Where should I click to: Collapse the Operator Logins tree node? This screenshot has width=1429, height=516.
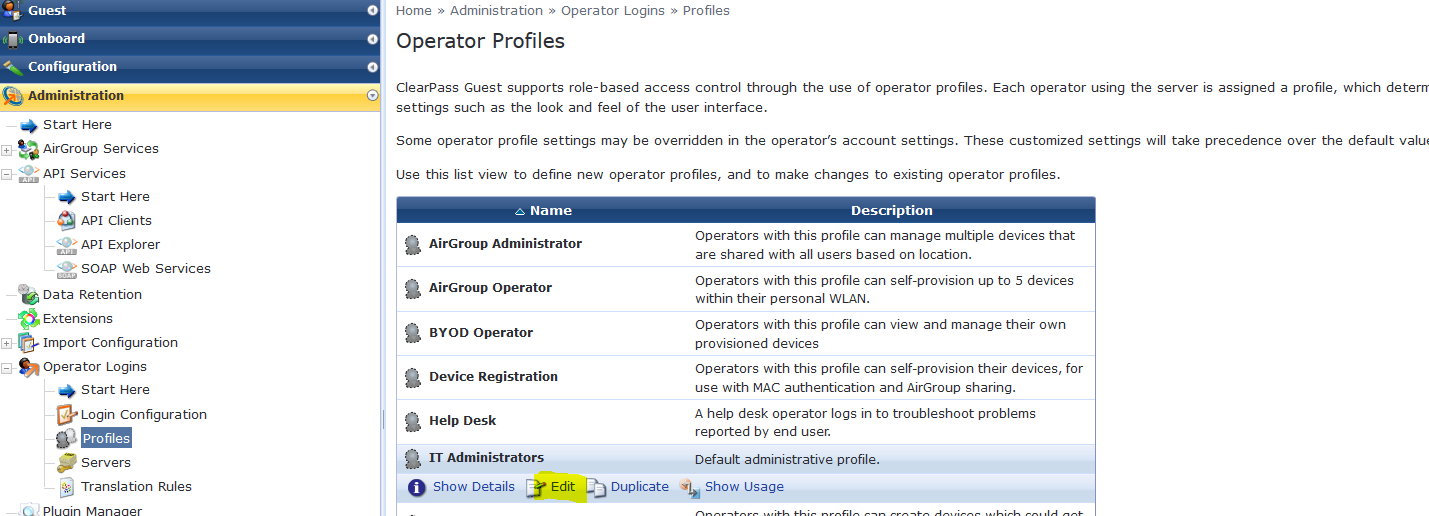7,368
